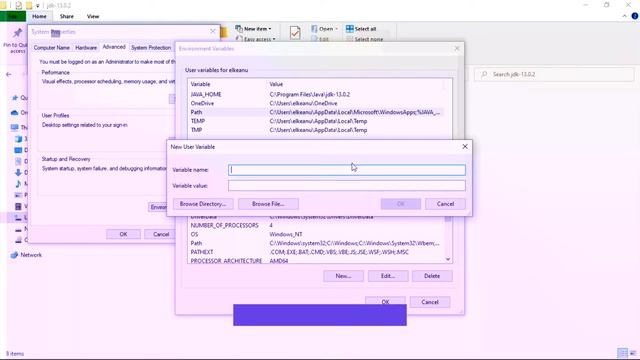Click OK in System Properties window
This screenshot has height=360, width=640.
click(x=123, y=234)
